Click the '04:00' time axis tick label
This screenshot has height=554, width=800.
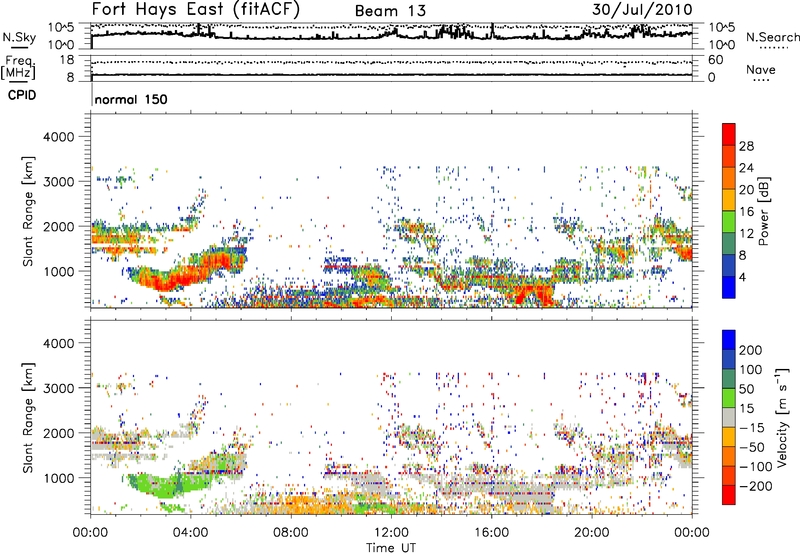pyautogui.click(x=190, y=533)
